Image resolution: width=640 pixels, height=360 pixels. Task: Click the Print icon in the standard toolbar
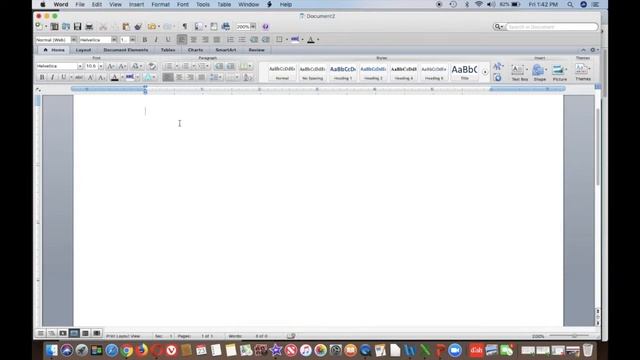point(89,27)
